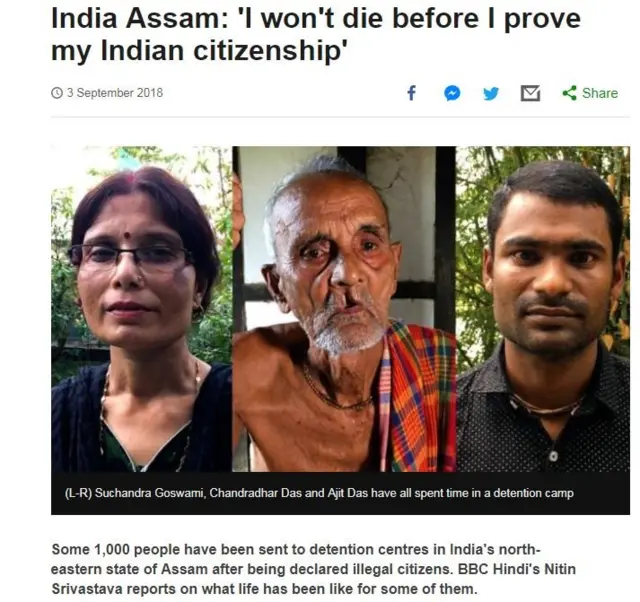The height and width of the screenshot is (602, 640).
Task: Open photo of elderly man with checked cloth
Action: [x=344, y=309]
